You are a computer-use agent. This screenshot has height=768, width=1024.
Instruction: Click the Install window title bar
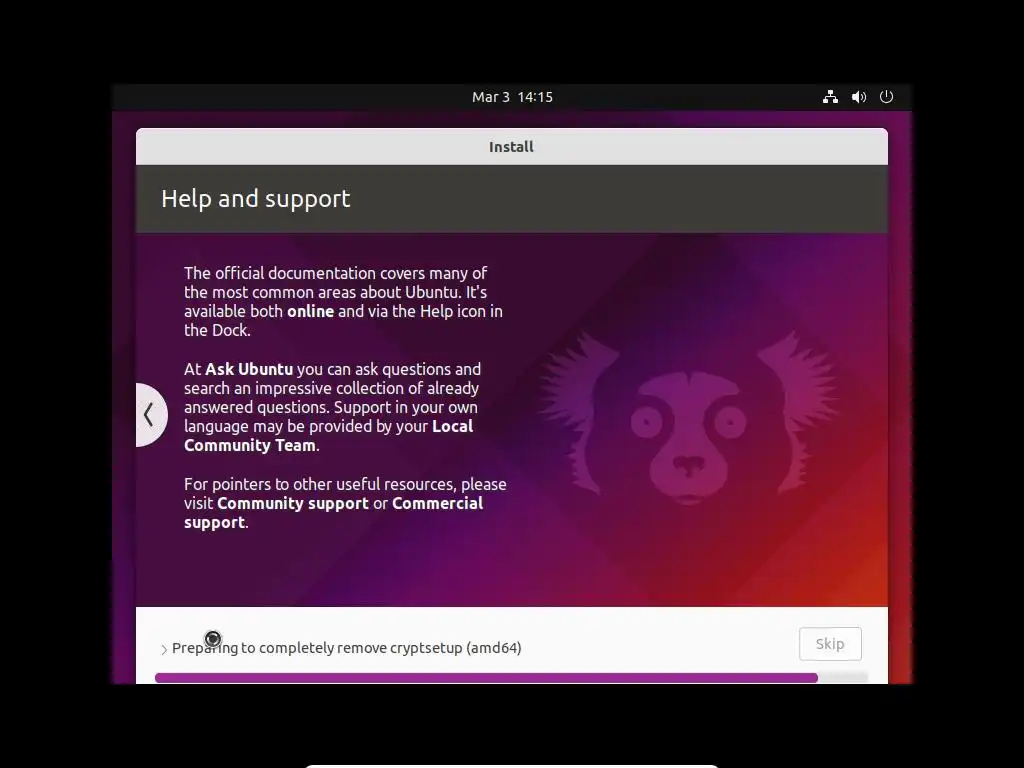511,146
